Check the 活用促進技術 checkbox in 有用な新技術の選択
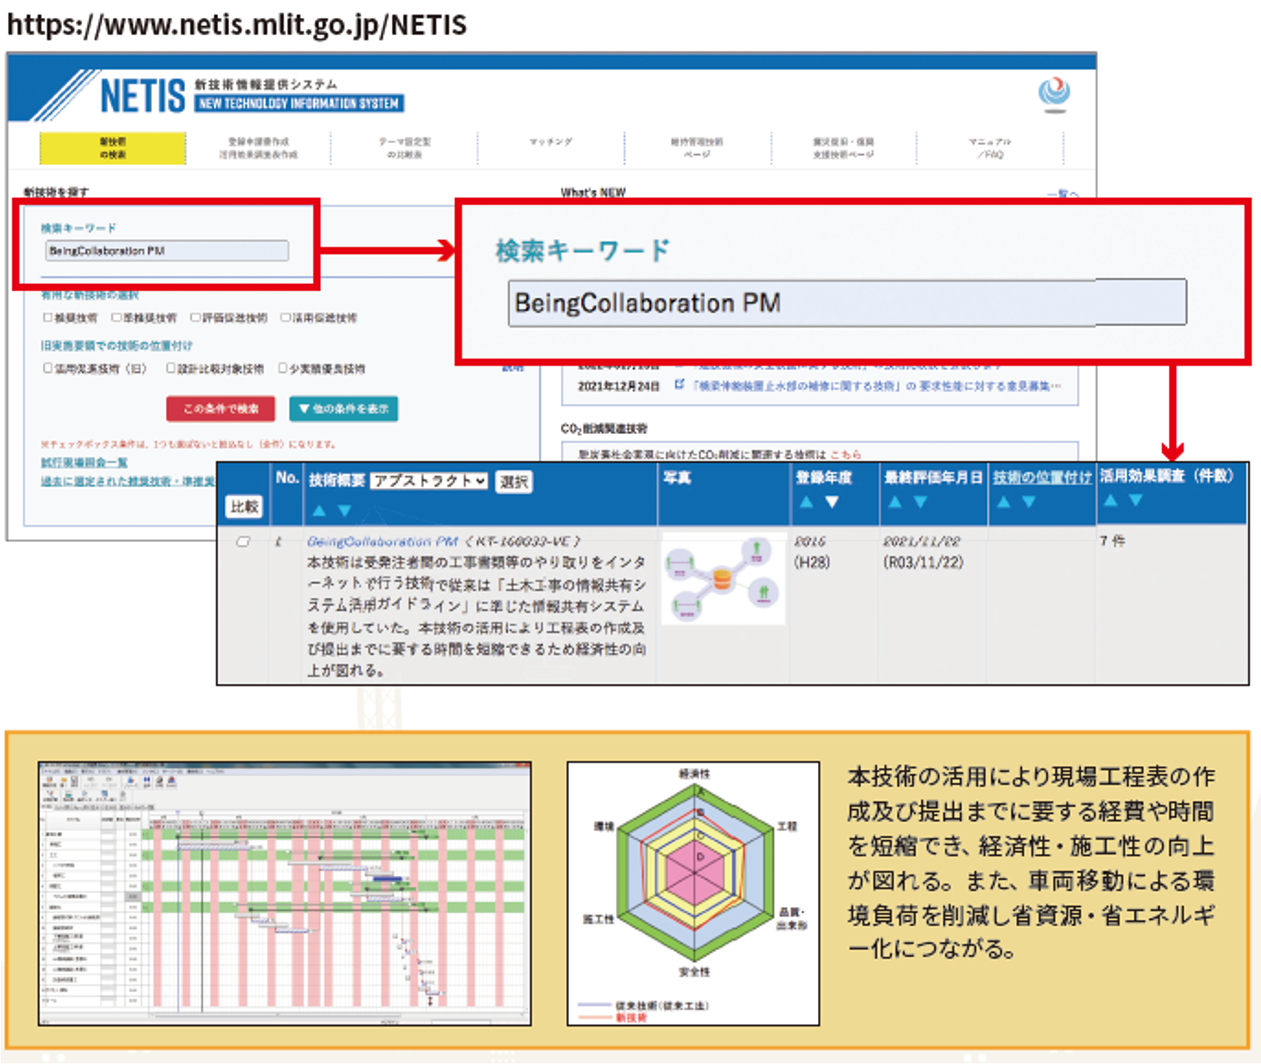Image resolution: width=1261 pixels, height=1064 pixels. pyautogui.click(x=285, y=318)
